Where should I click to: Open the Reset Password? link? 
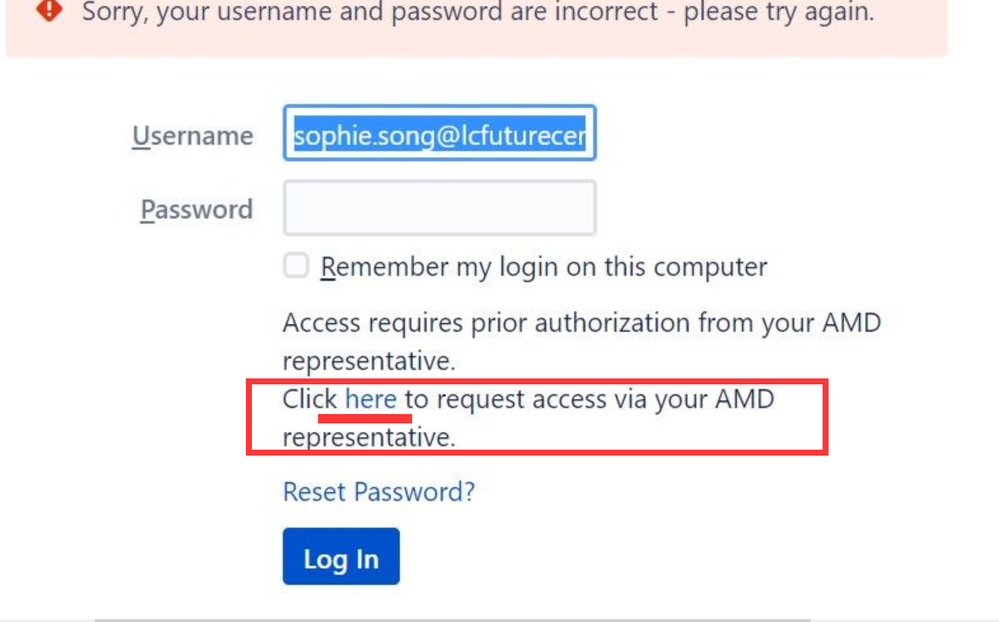click(x=379, y=491)
